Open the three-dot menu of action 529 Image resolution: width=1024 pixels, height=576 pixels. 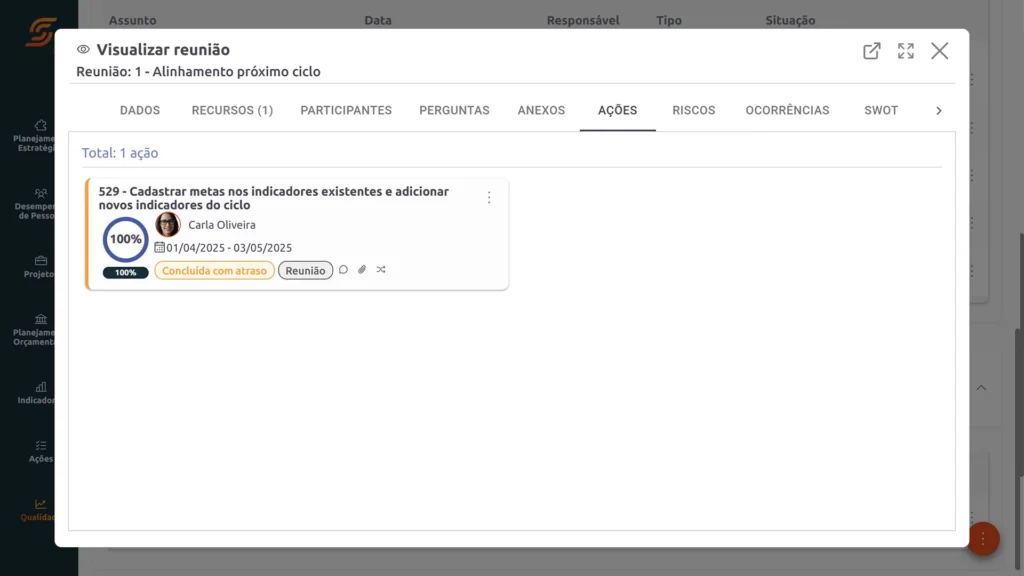point(489,197)
